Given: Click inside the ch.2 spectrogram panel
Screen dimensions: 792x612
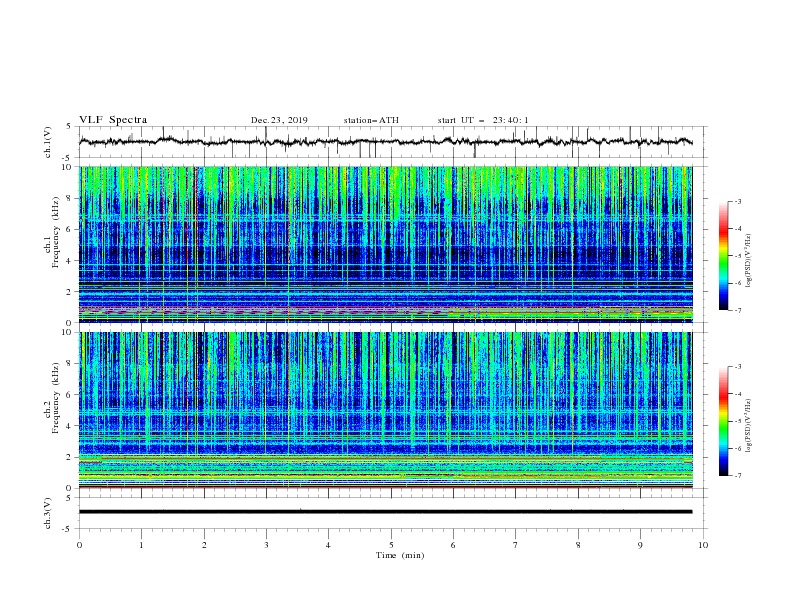Looking at the screenshot, I should (x=385, y=410).
